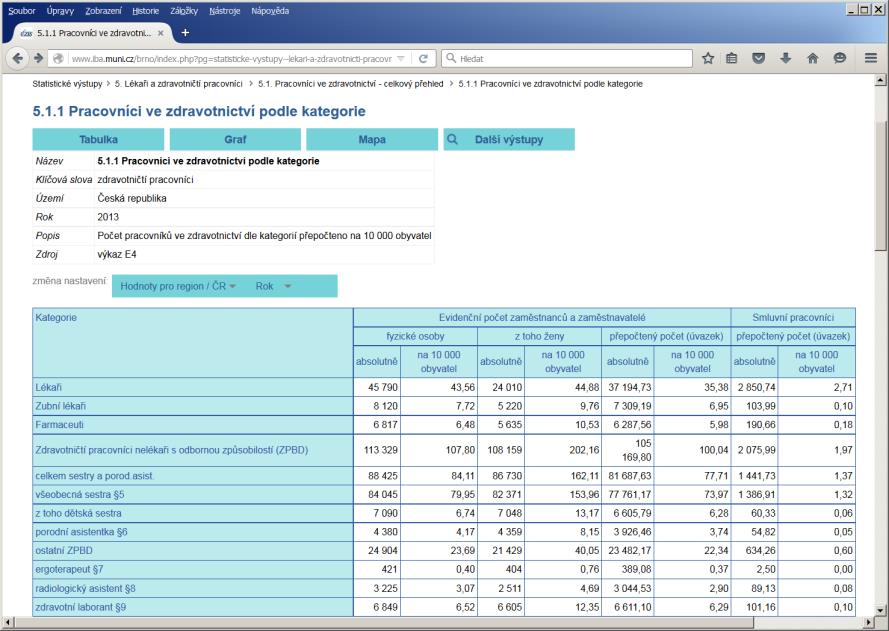Open the Historie menu
The image size is (889, 631).
[146, 11]
